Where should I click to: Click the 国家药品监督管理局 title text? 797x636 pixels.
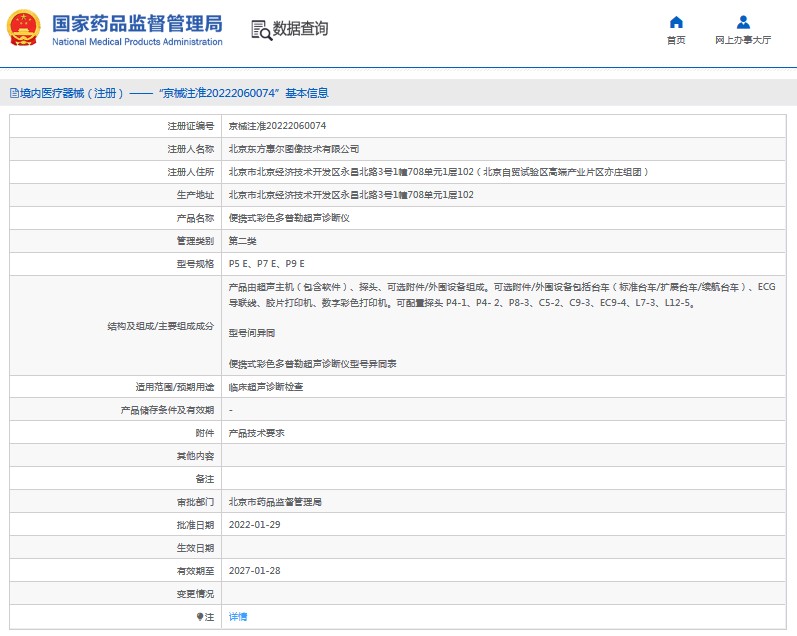point(137,23)
